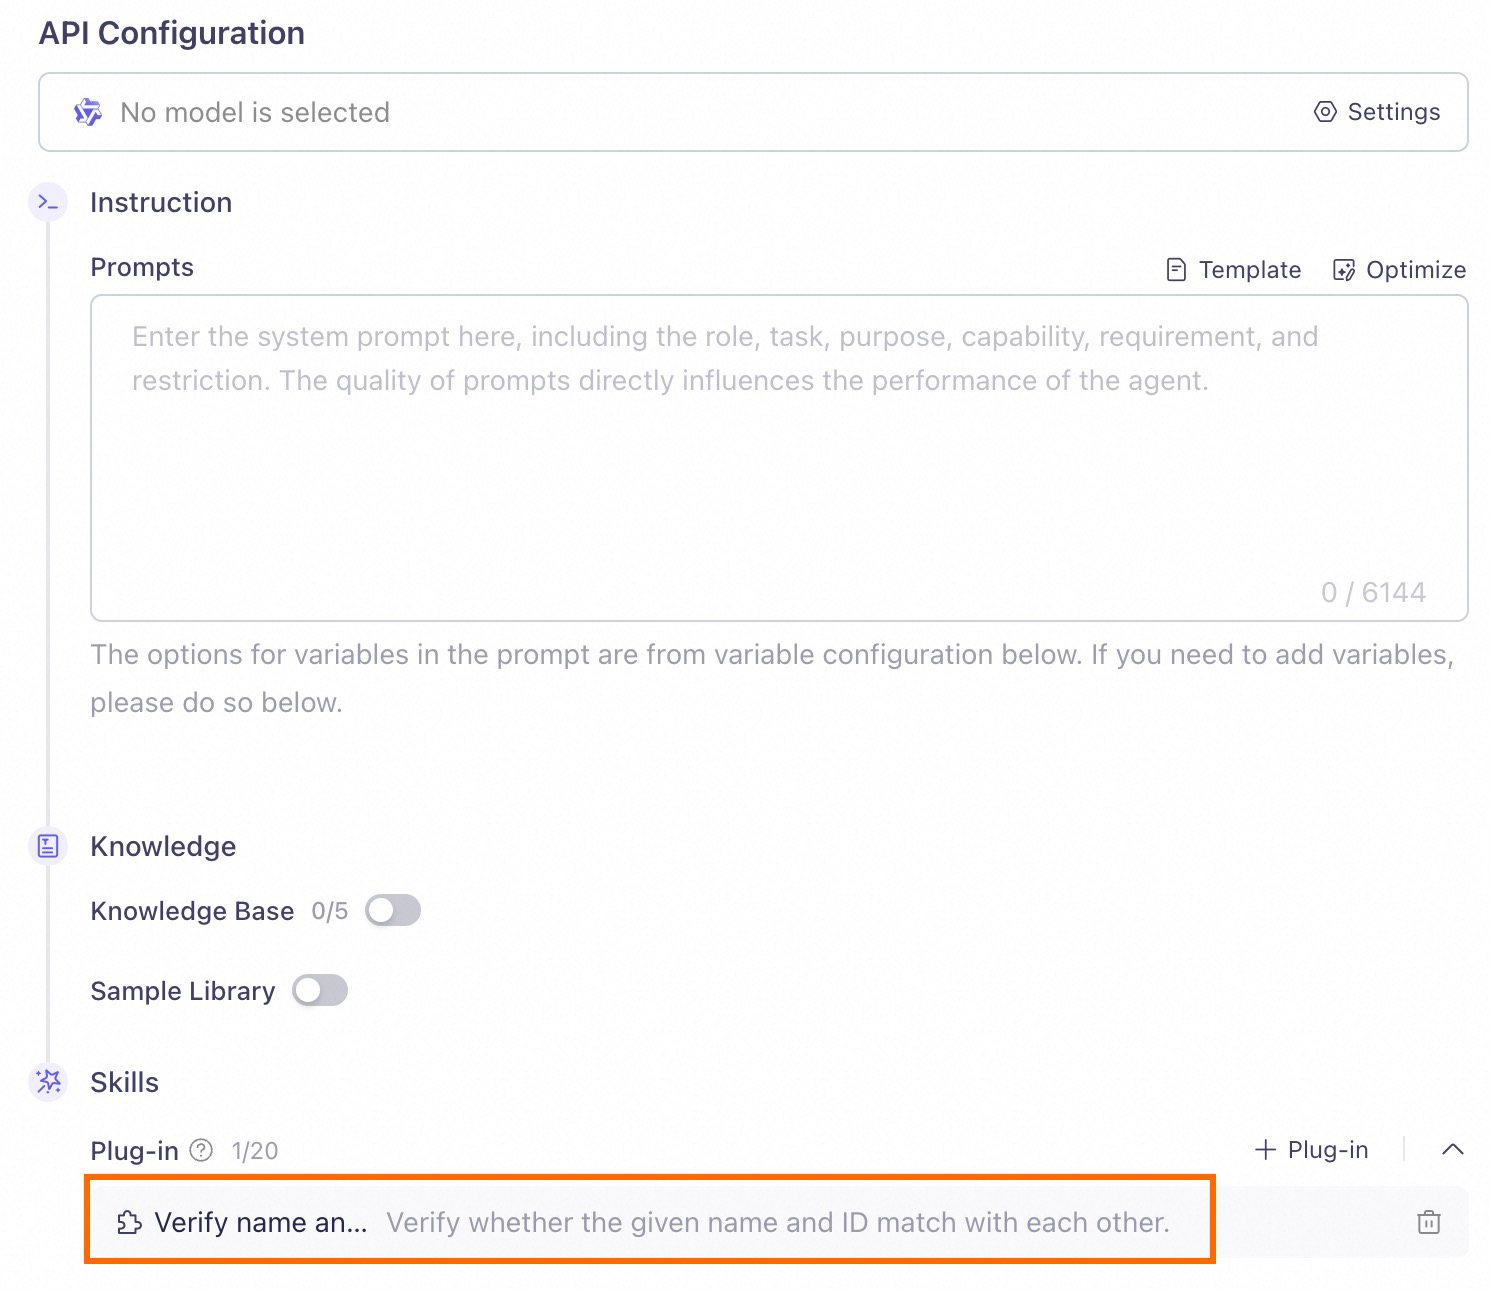Turn on Sample Library switch
The width and height of the screenshot is (1490, 1290).
[x=320, y=990]
